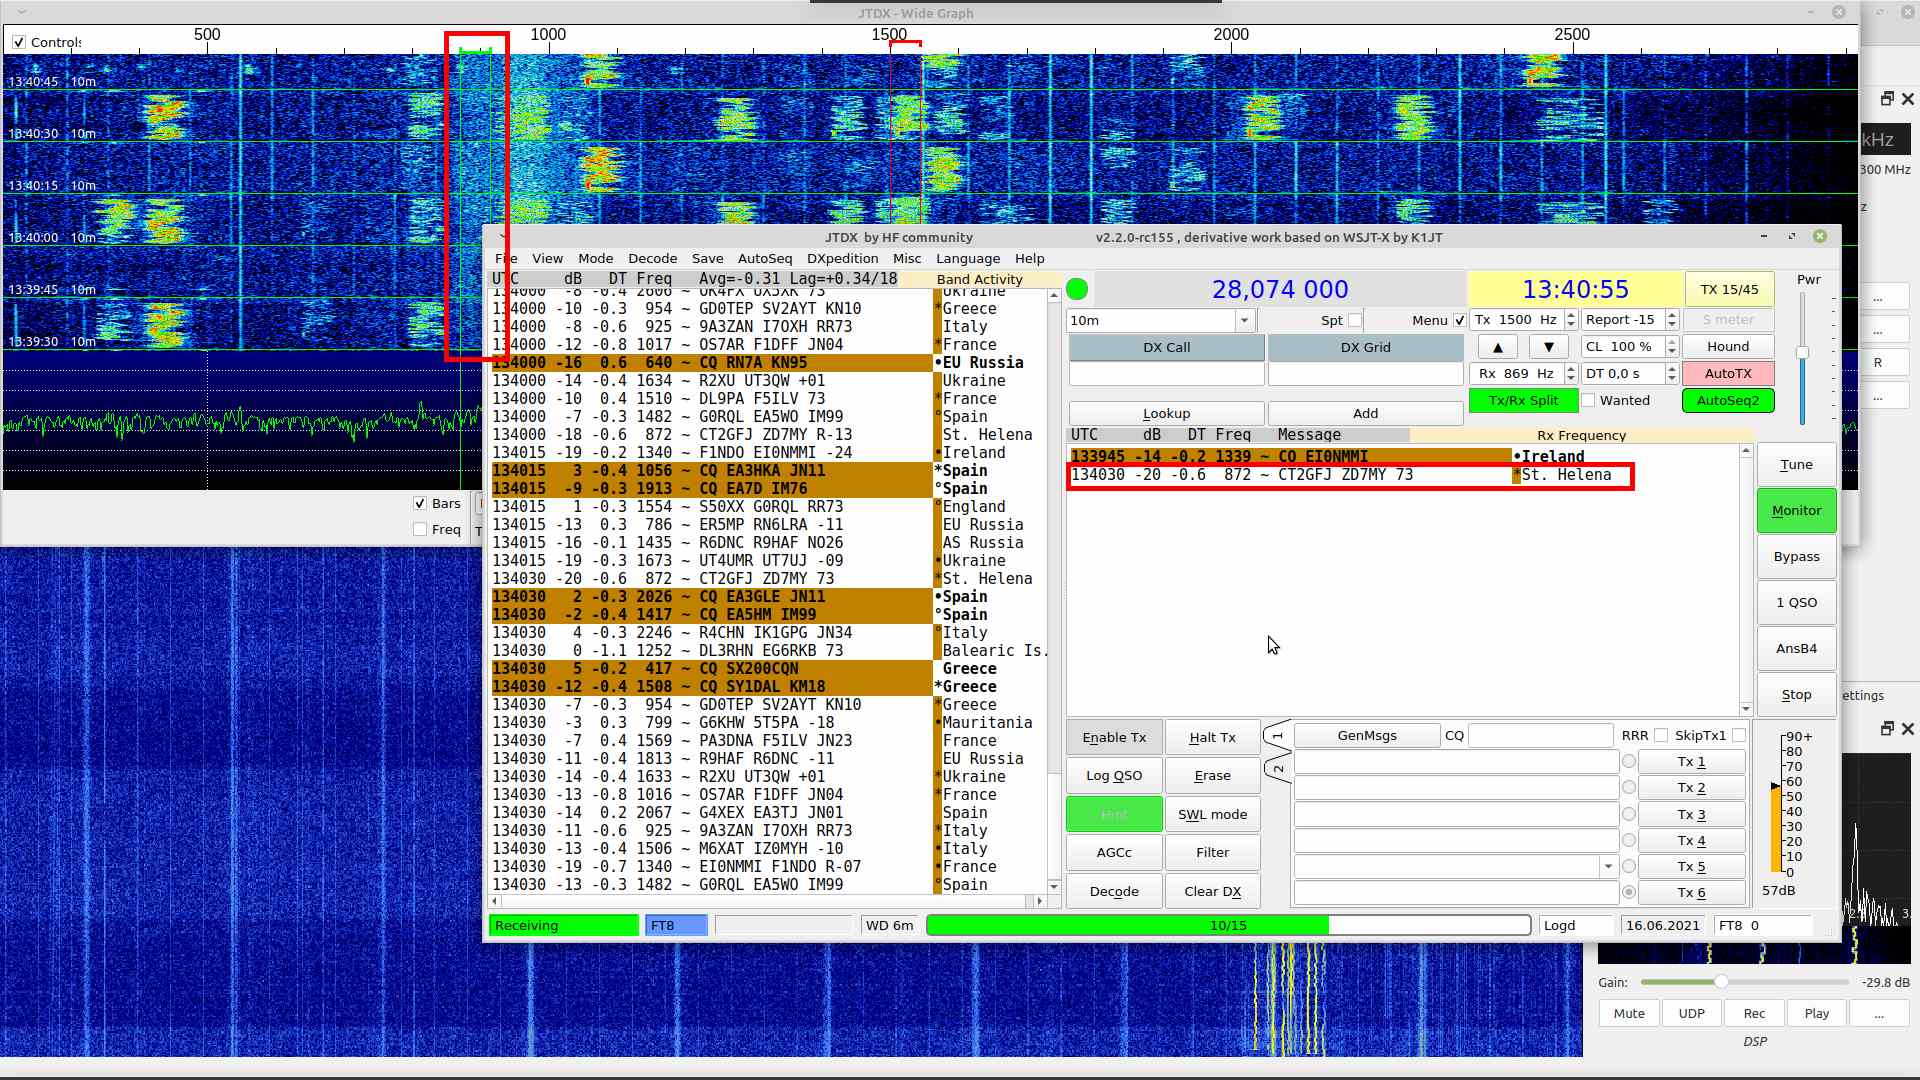Click the Tx/Rx Split indicator
Screen dimensions: 1920x1080
point(1522,400)
